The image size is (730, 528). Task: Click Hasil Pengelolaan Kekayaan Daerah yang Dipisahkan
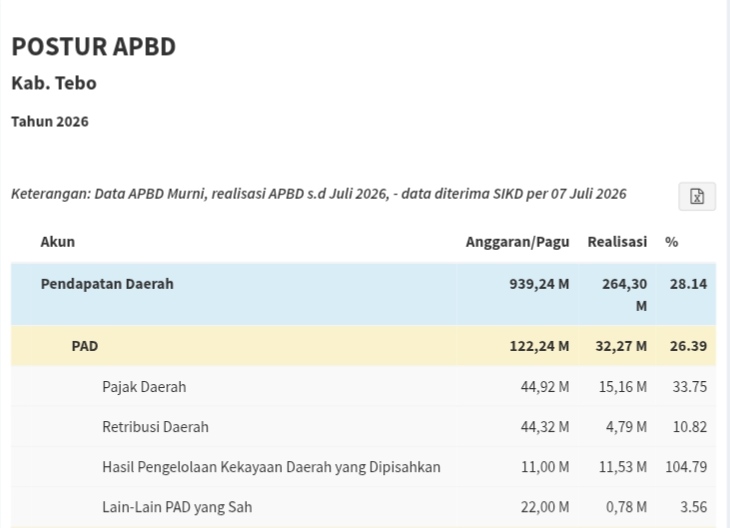pos(271,467)
